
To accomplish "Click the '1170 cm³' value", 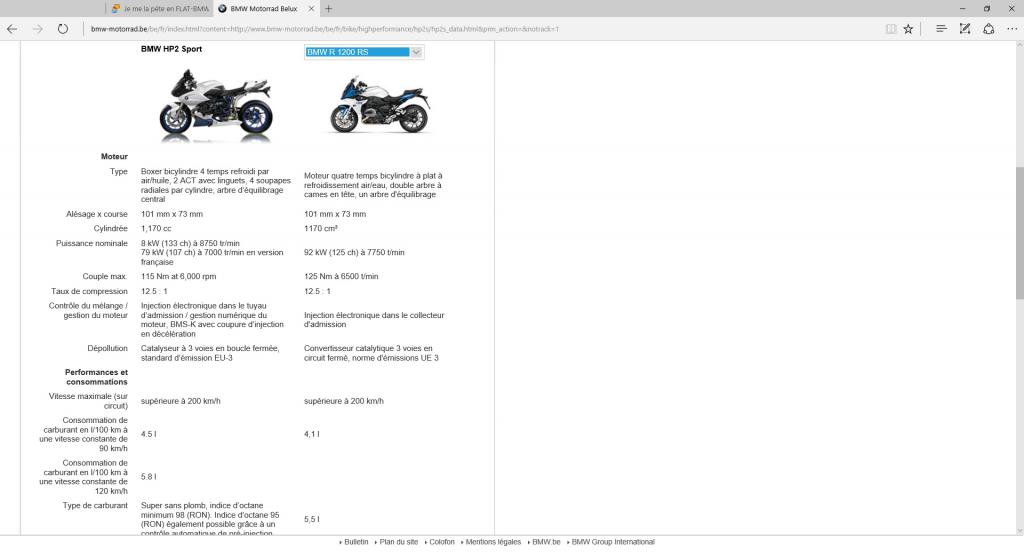I will click(321, 229).
